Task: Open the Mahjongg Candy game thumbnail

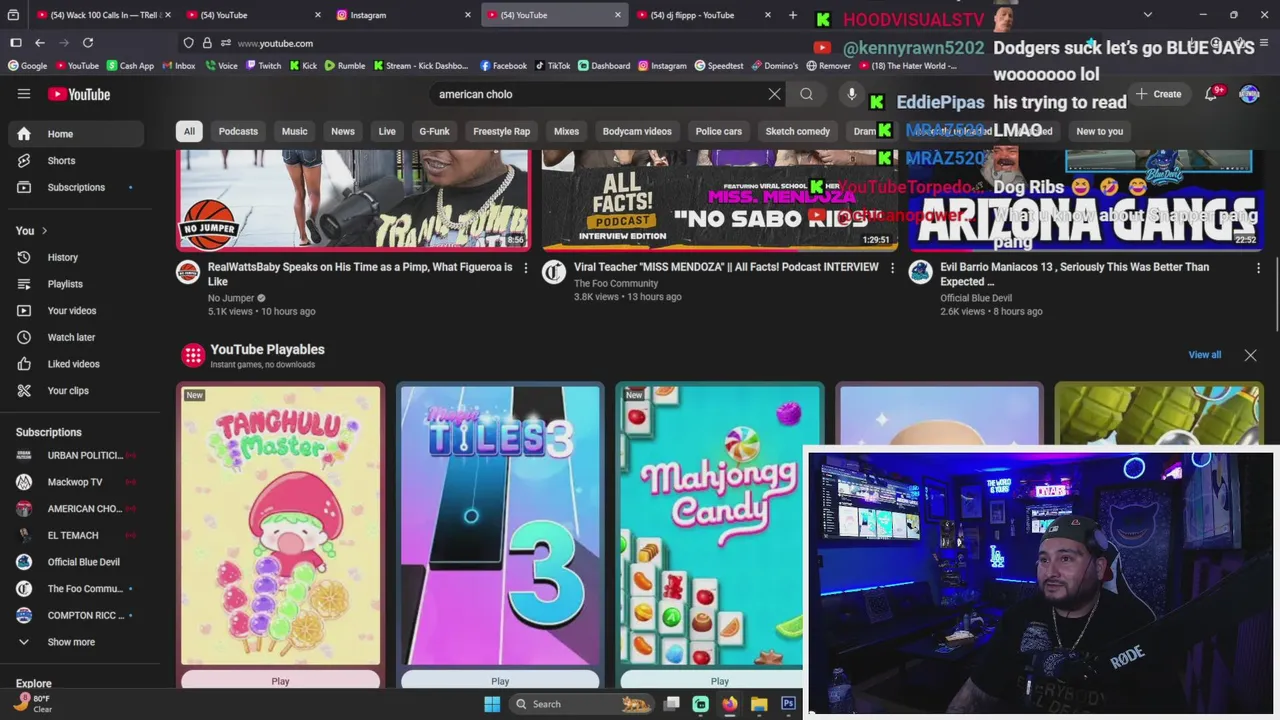Action: click(x=719, y=525)
